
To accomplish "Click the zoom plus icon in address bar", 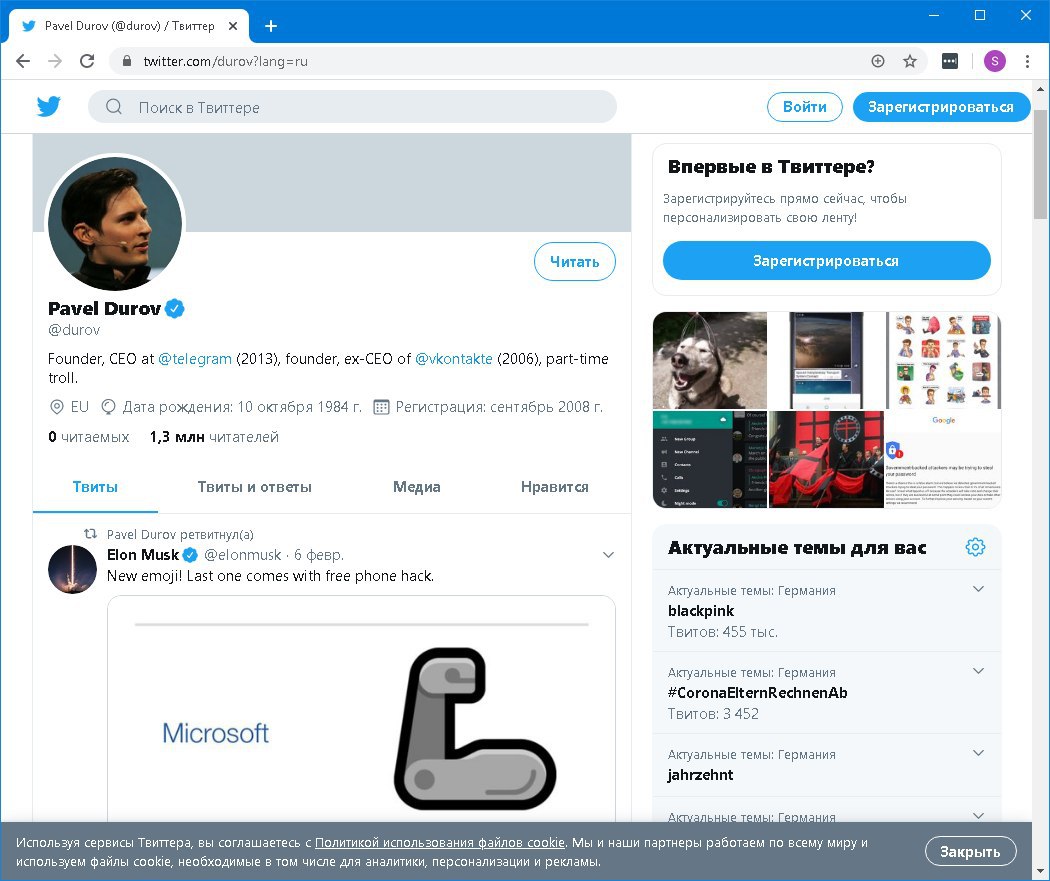I will [877, 61].
